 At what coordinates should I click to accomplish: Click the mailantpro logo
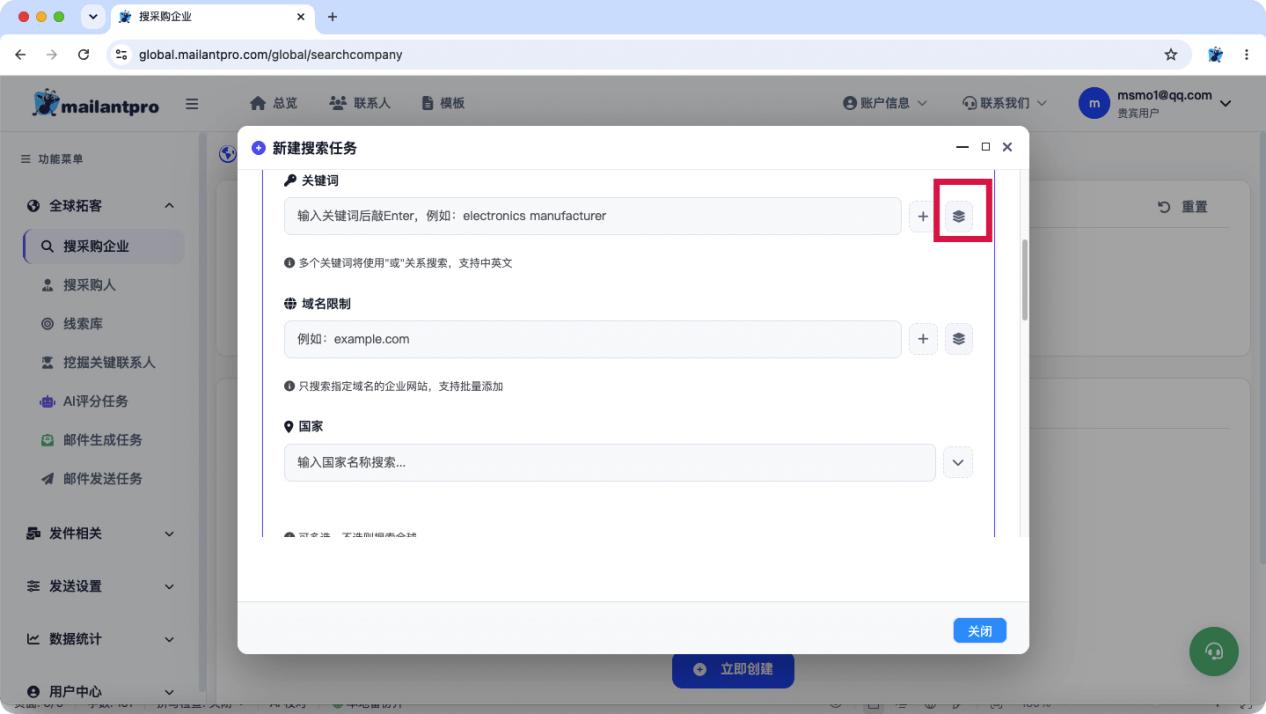[95, 103]
